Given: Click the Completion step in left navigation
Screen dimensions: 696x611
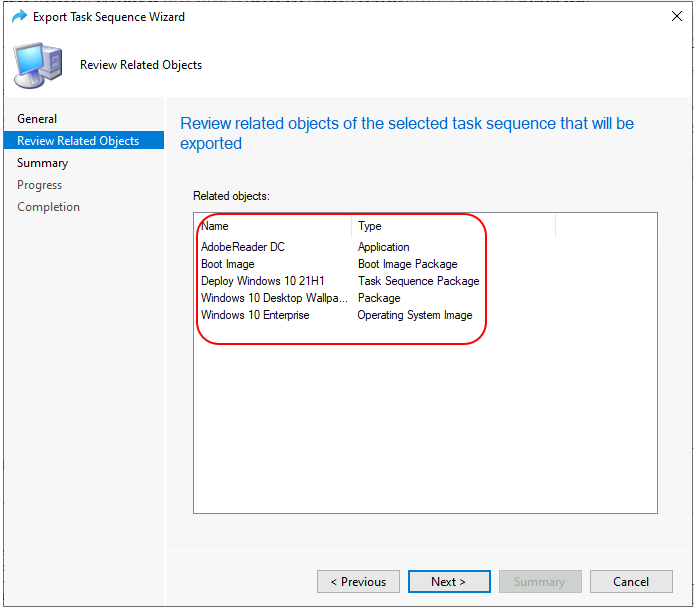Looking at the screenshot, I should pyautogui.click(x=48, y=207).
